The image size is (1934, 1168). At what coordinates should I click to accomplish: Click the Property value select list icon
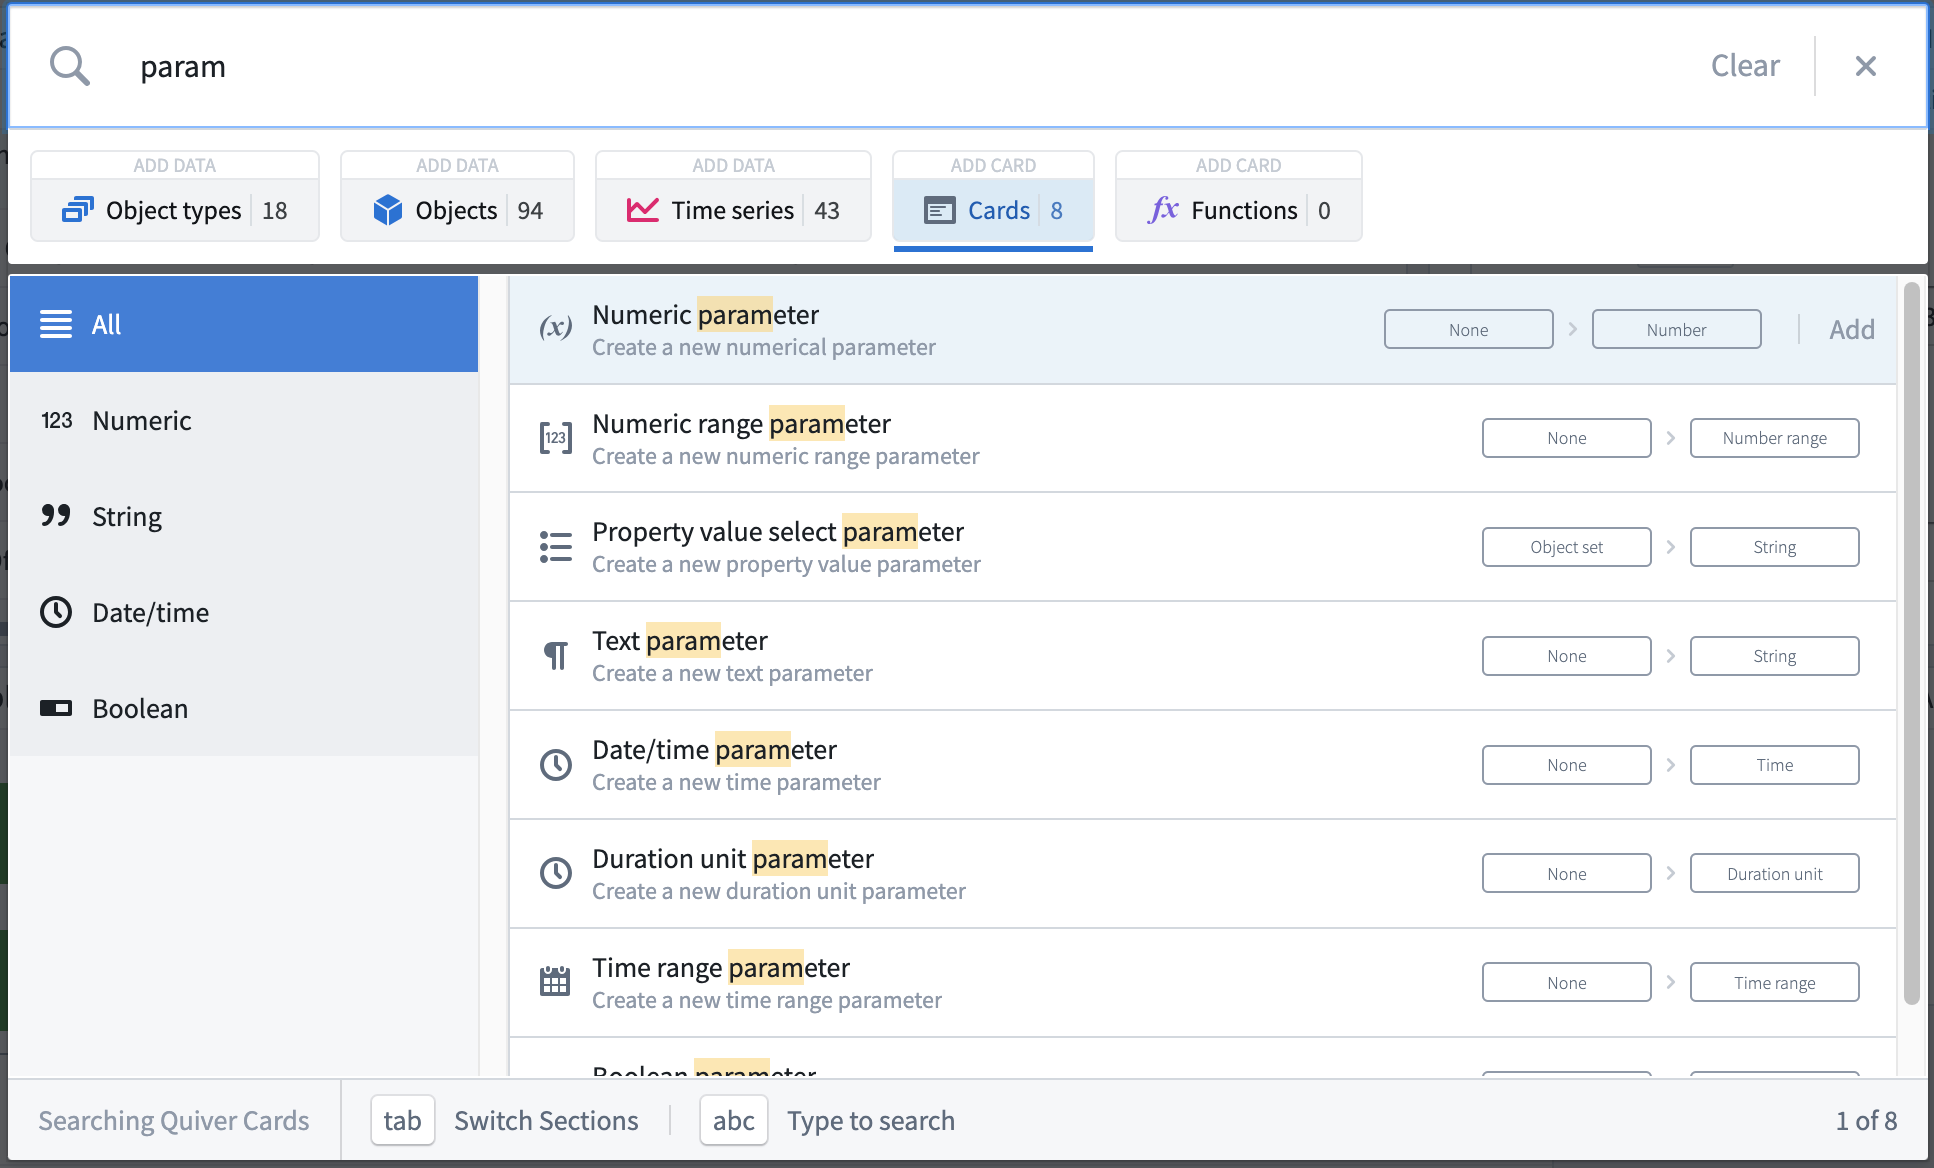tap(556, 547)
